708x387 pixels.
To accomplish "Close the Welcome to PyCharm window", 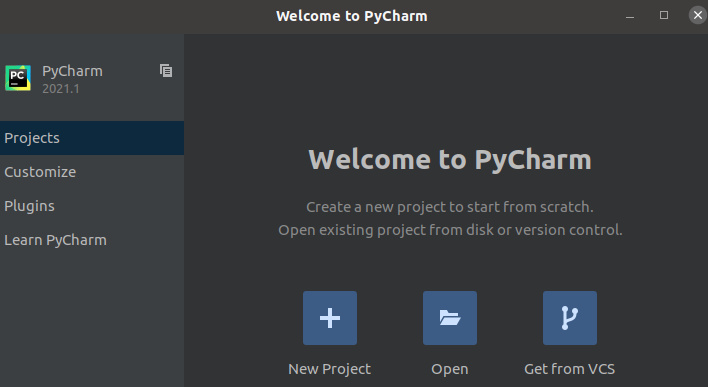I will click(x=698, y=15).
